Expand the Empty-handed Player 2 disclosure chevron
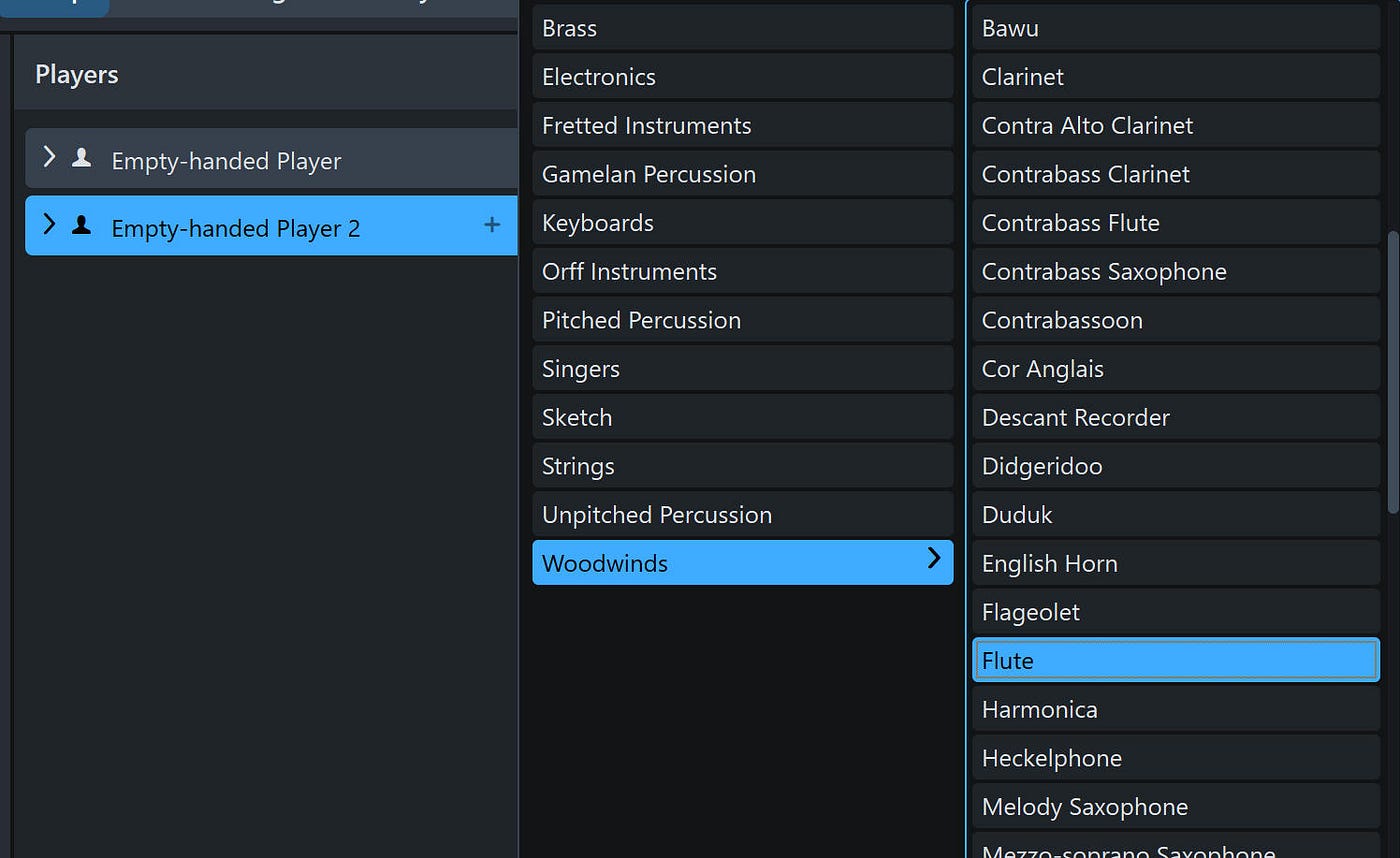Screen dimensions: 1400x858 (x=48, y=224)
